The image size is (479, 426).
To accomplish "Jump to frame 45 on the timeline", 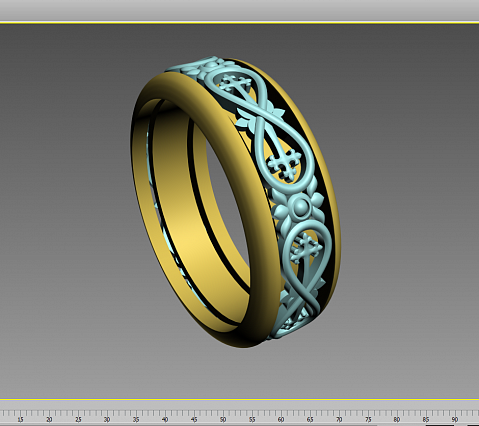I will click(x=194, y=419).
